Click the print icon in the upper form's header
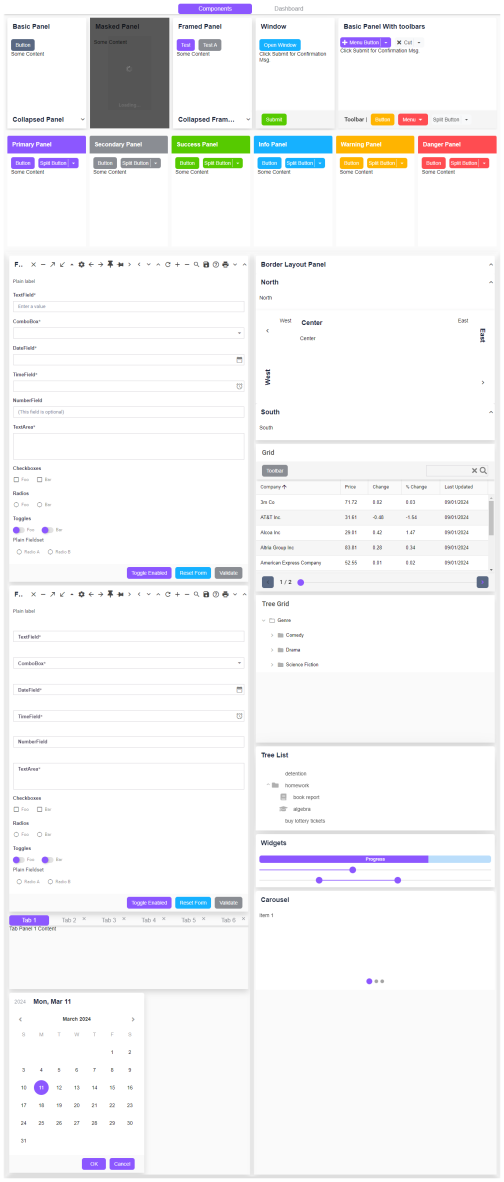Screen dimensions: 504x1182 point(225,265)
